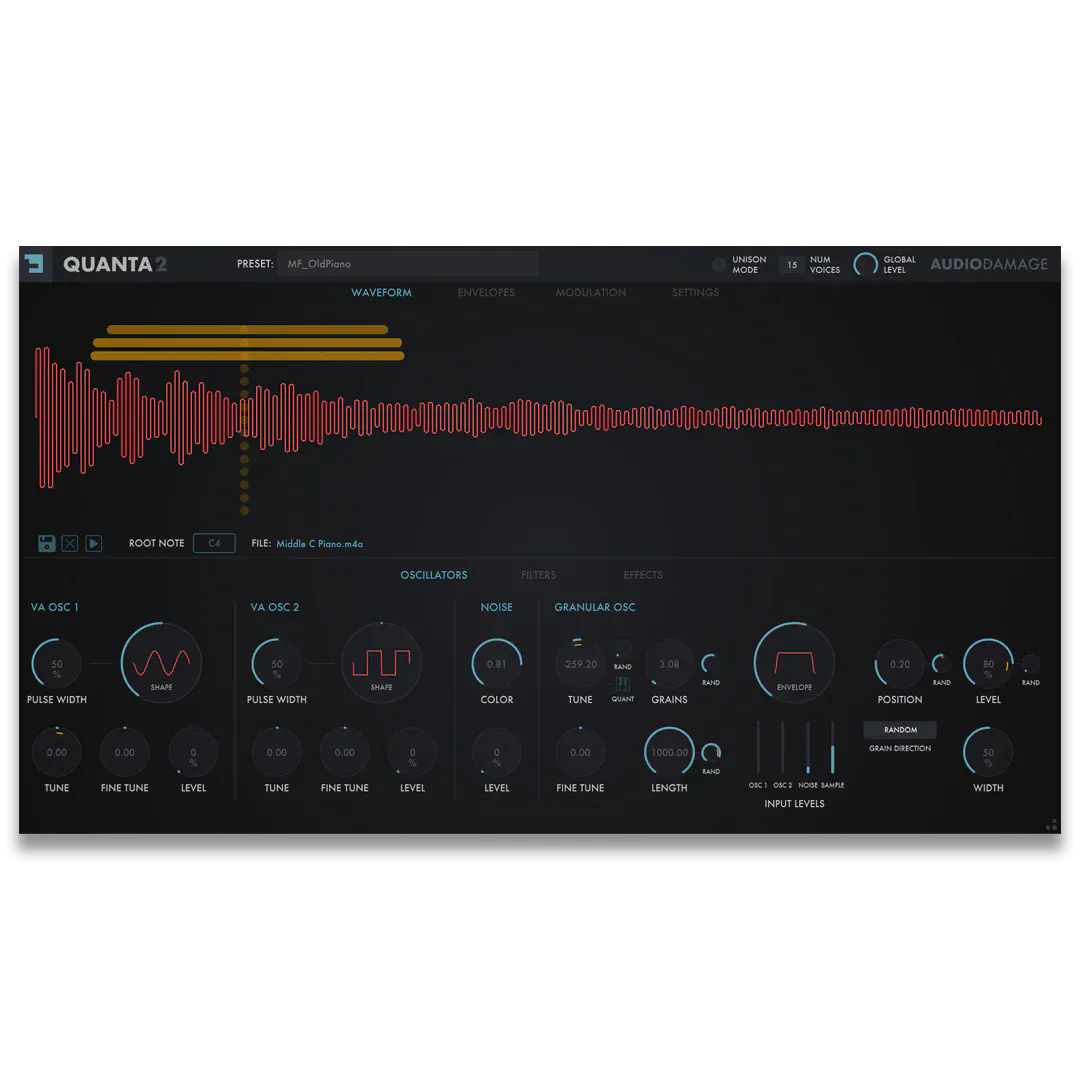Select the MODULATION tab
This screenshot has width=1080, height=1080.
click(591, 292)
